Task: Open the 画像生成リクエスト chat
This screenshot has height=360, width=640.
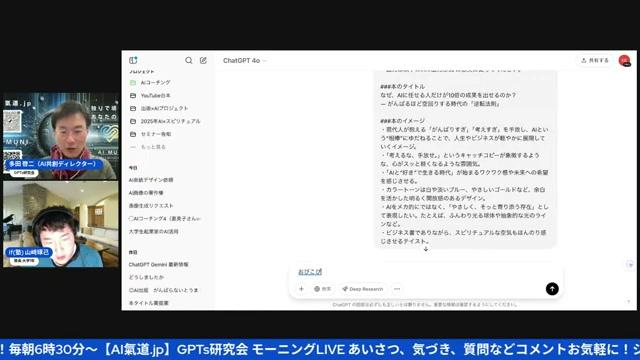Action: 151,206
